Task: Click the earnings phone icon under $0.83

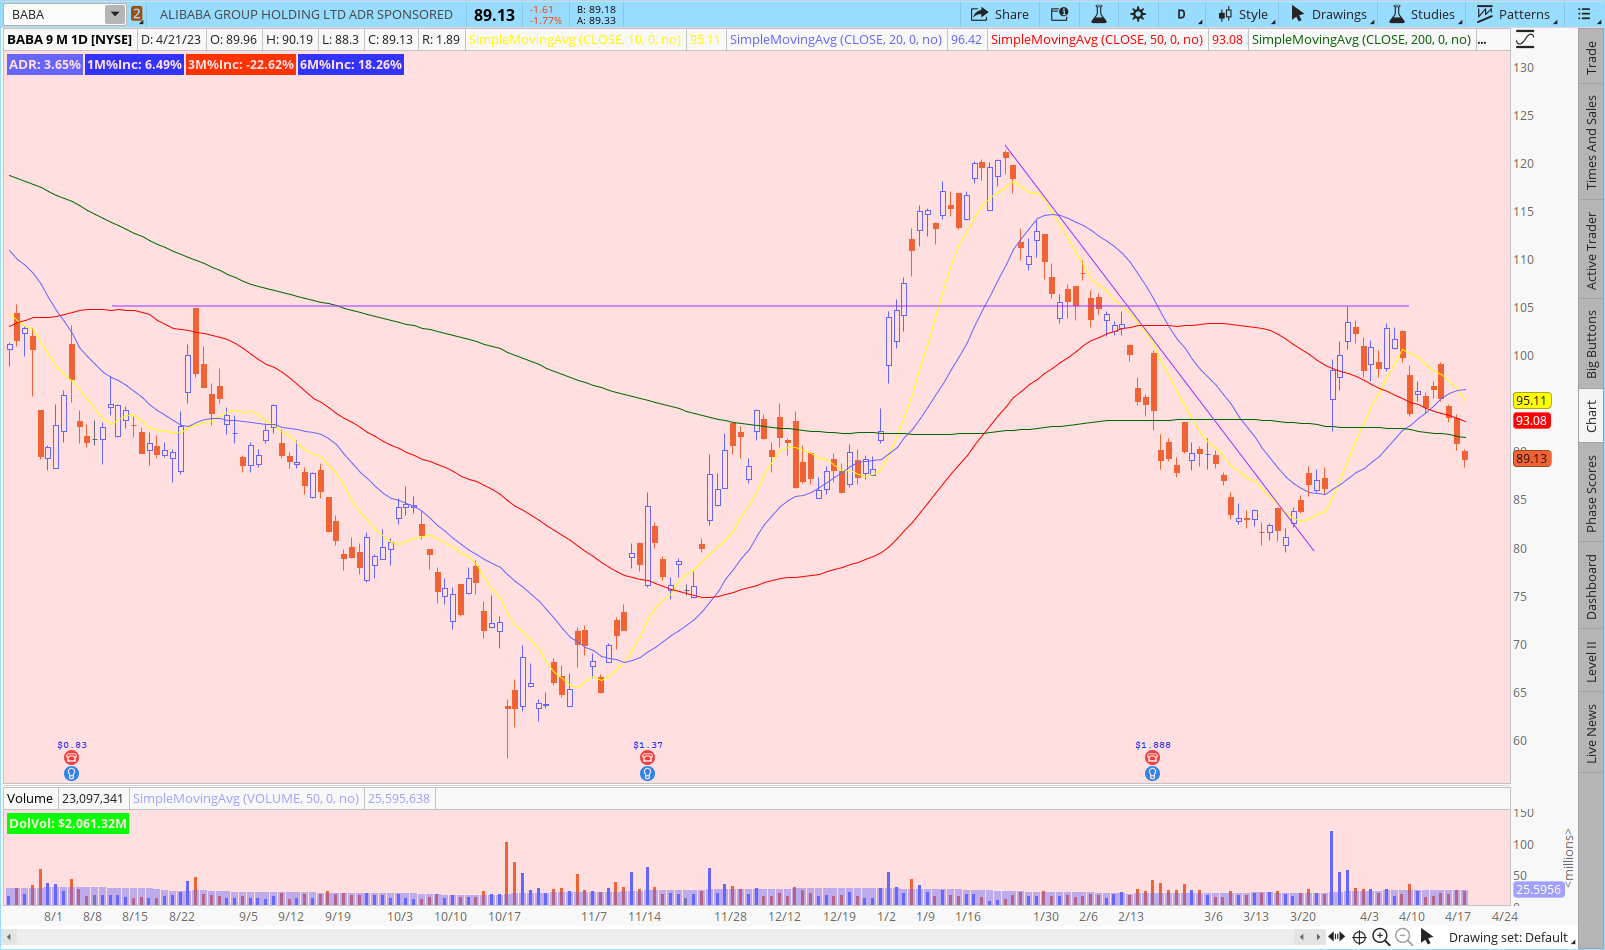Action: (71, 758)
